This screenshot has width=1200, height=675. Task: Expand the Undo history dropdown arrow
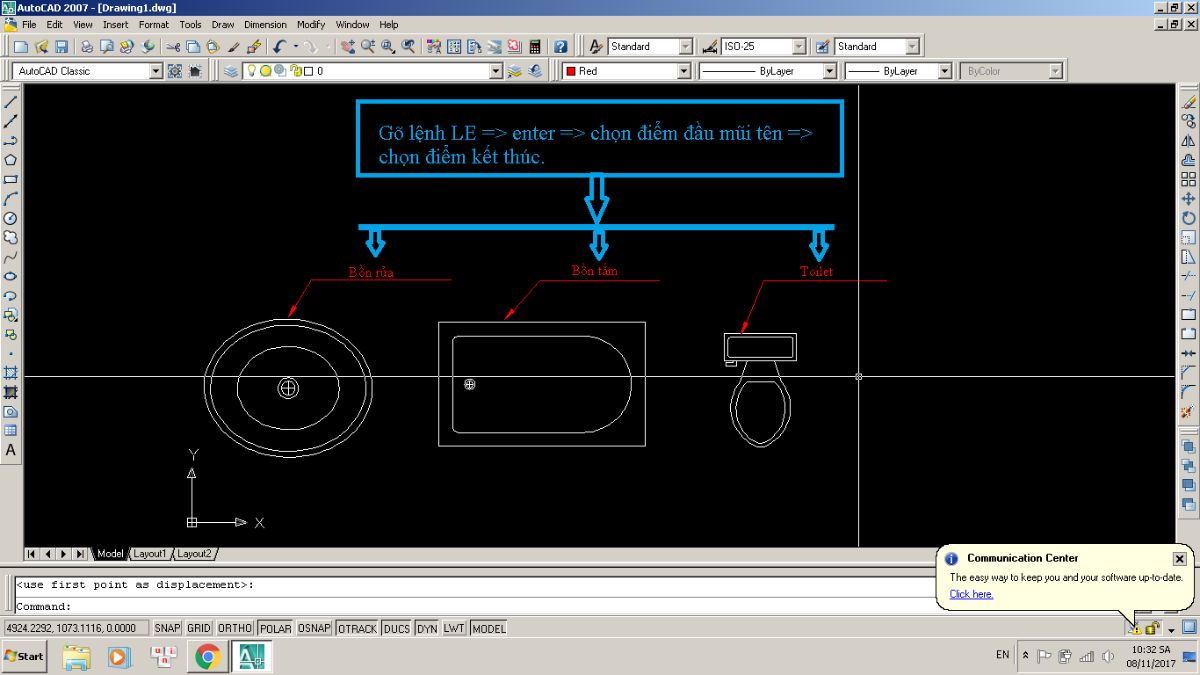[296, 46]
